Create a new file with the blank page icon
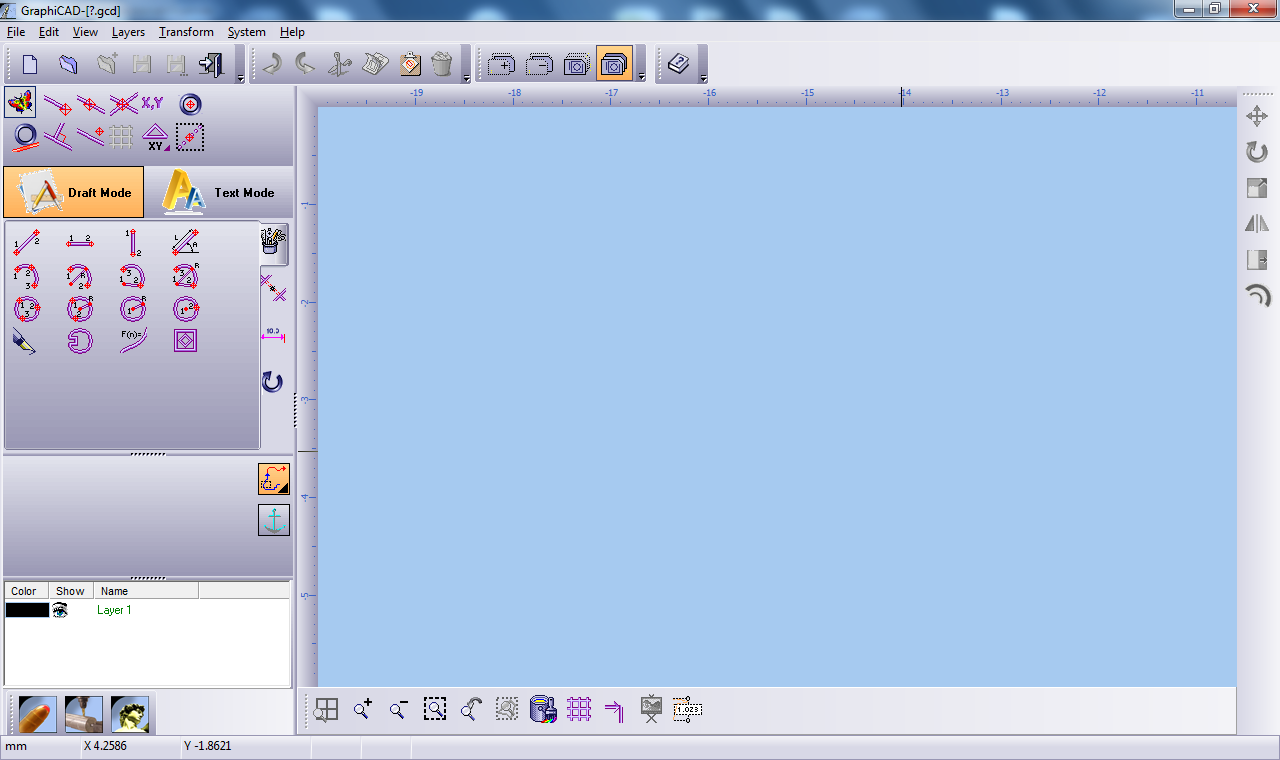Image resolution: width=1280 pixels, height=760 pixels. pyautogui.click(x=30, y=65)
